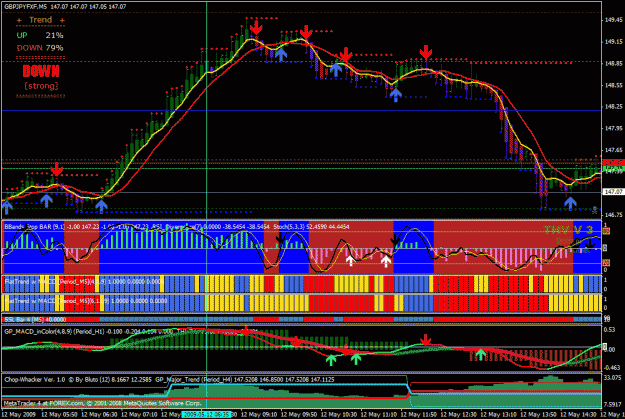This screenshot has width=625, height=419.
Task: Select the Stoch(5,3,3) indicator label
Action: click(x=290, y=227)
